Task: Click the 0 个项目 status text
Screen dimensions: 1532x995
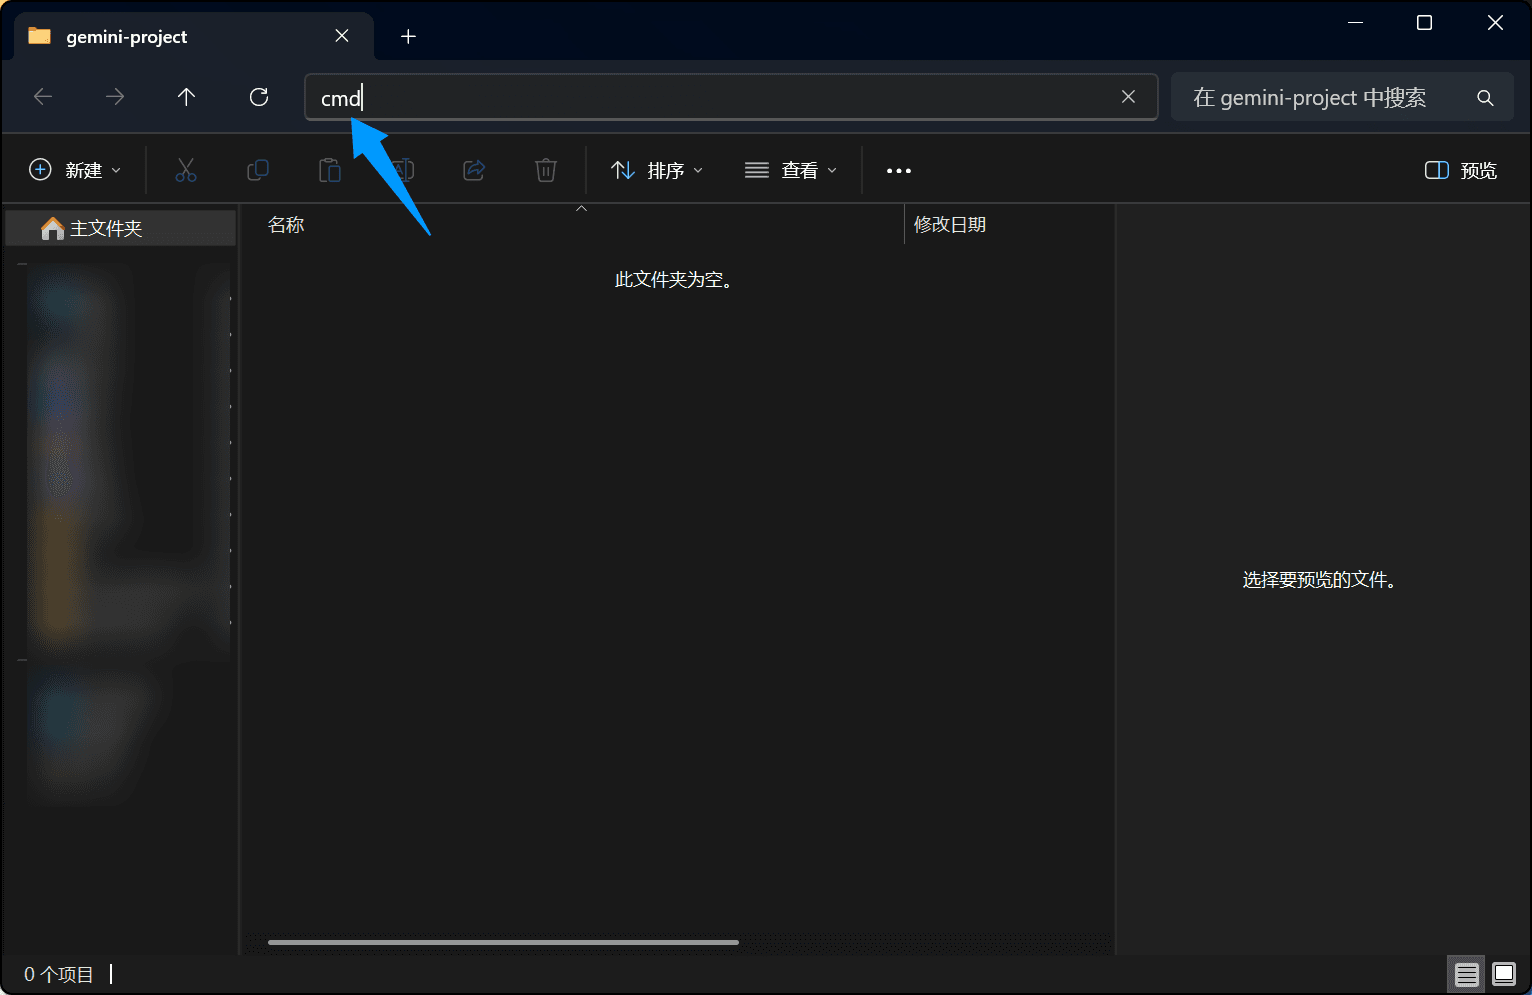Action: [59, 975]
